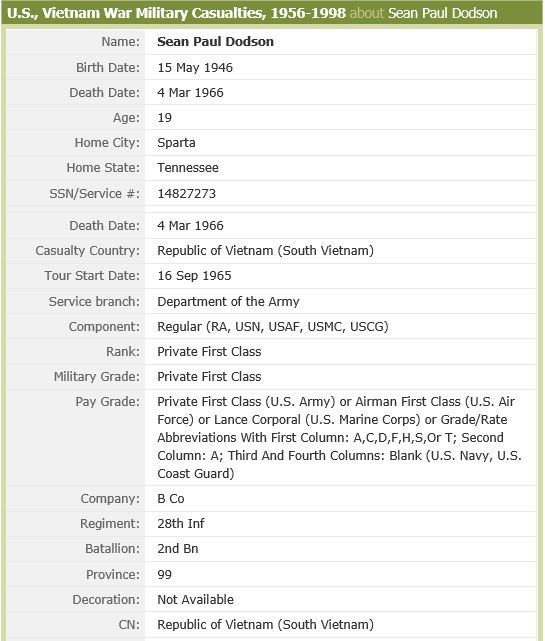
Task: Click the Company value B Co
Action: [170, 499]
